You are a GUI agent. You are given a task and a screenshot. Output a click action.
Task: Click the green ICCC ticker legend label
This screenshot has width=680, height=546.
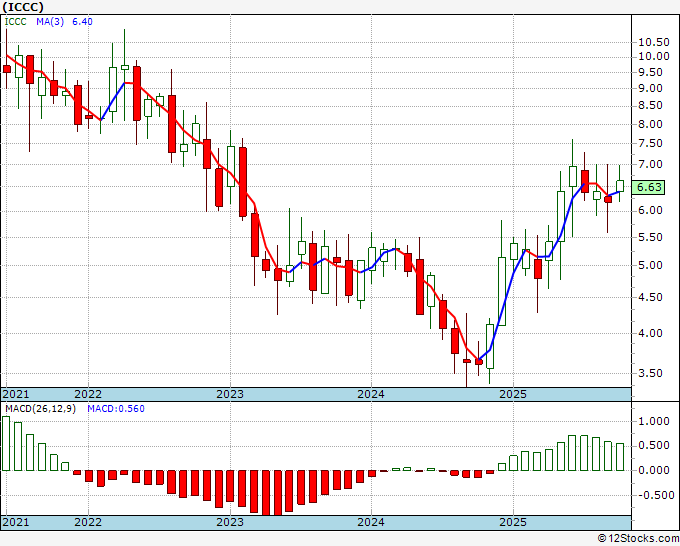click(16, 23)
